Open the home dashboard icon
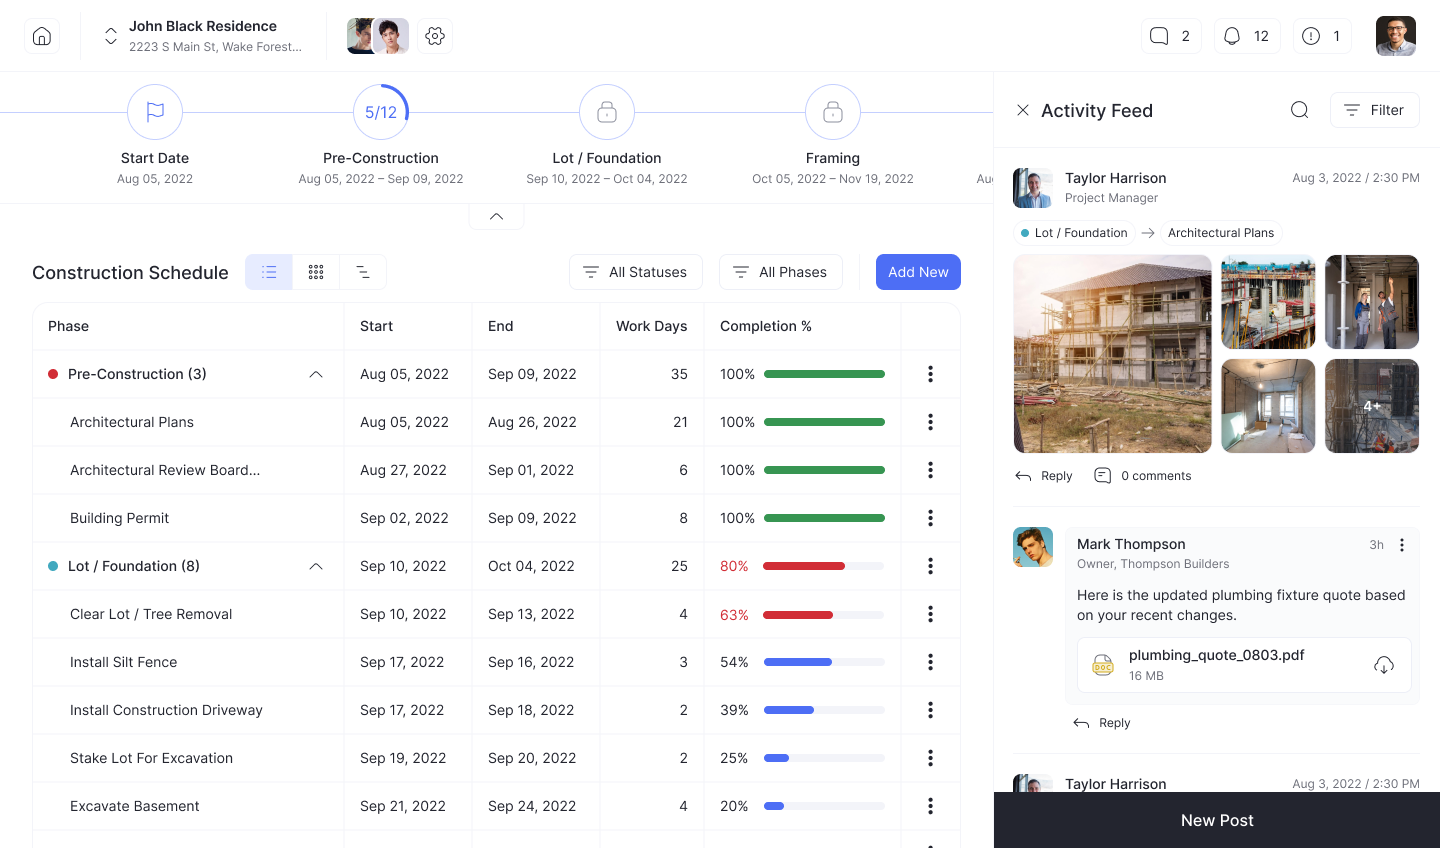The image size is (1440, 848). [41, 35]
